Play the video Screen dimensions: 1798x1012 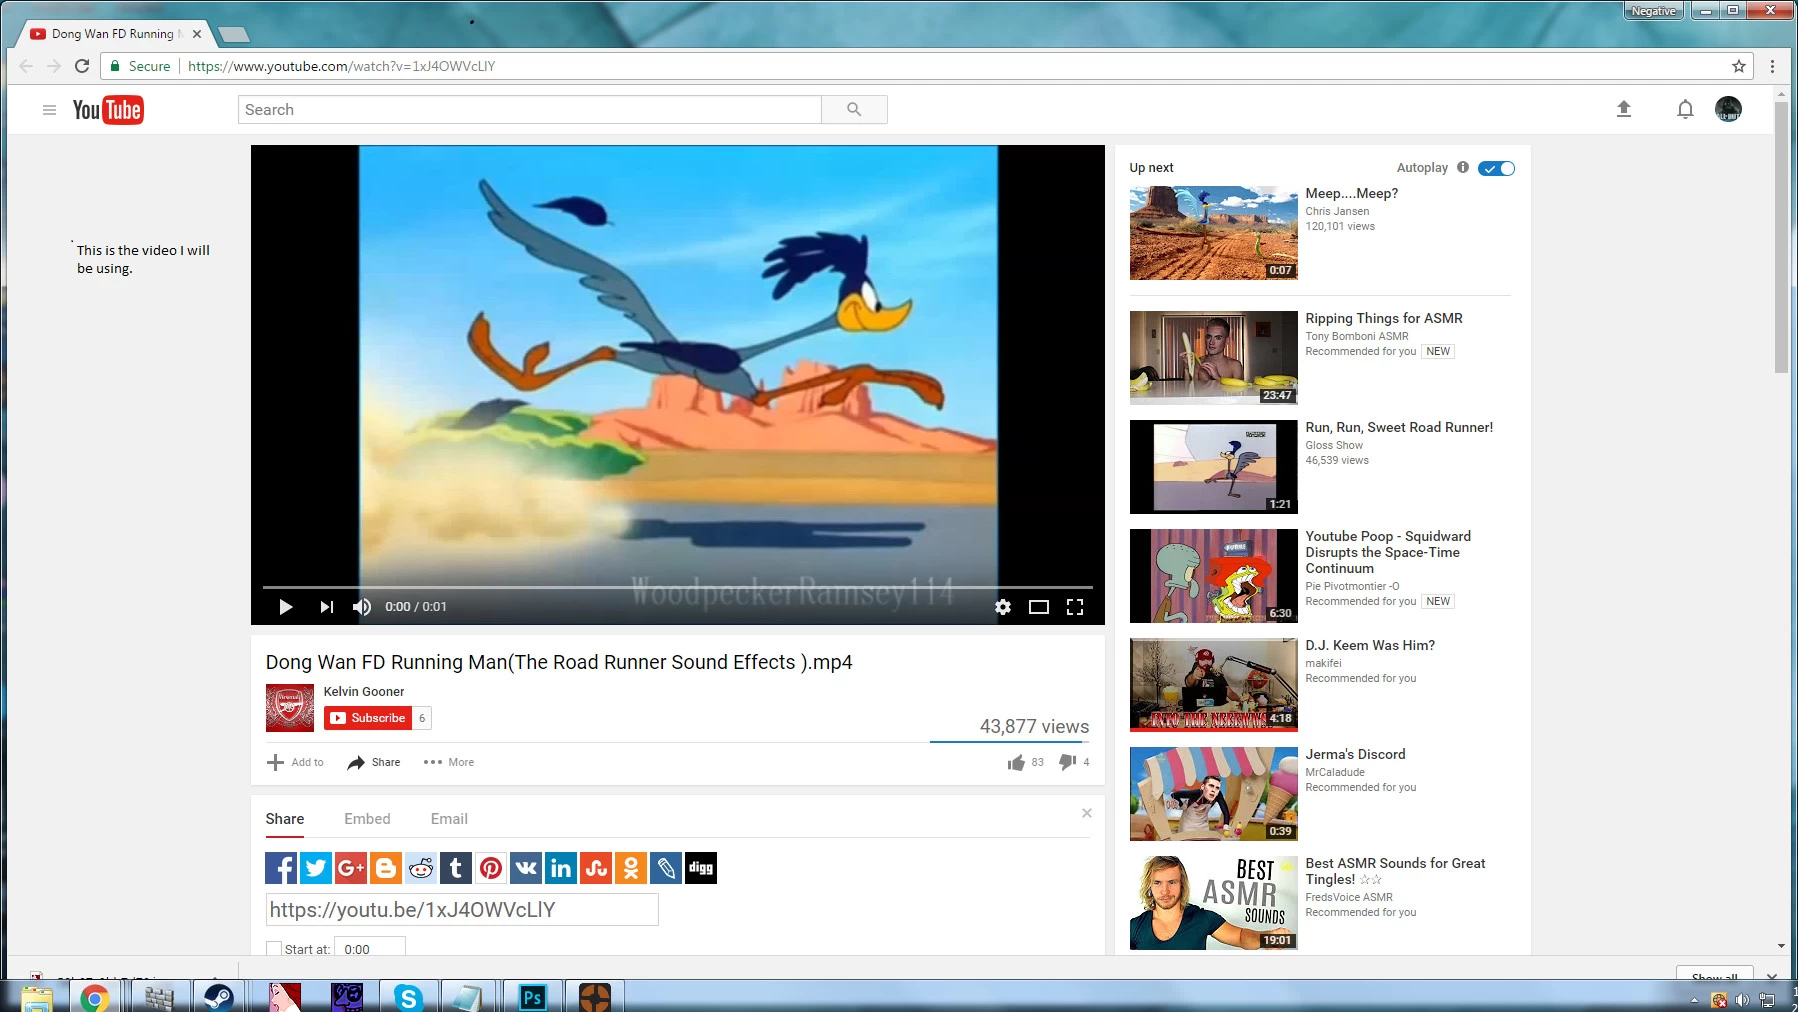(285, 607)
